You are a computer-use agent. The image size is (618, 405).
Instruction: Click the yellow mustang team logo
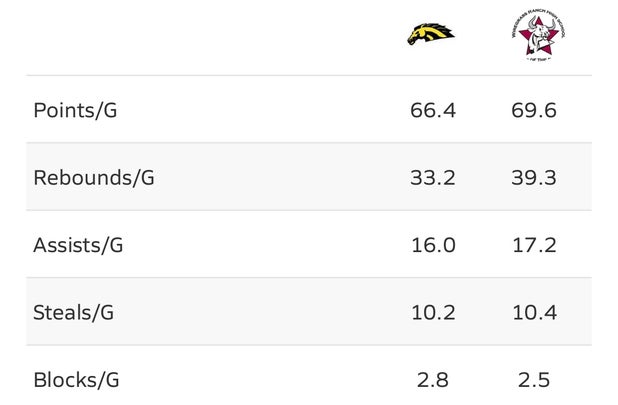click(431, 34)
